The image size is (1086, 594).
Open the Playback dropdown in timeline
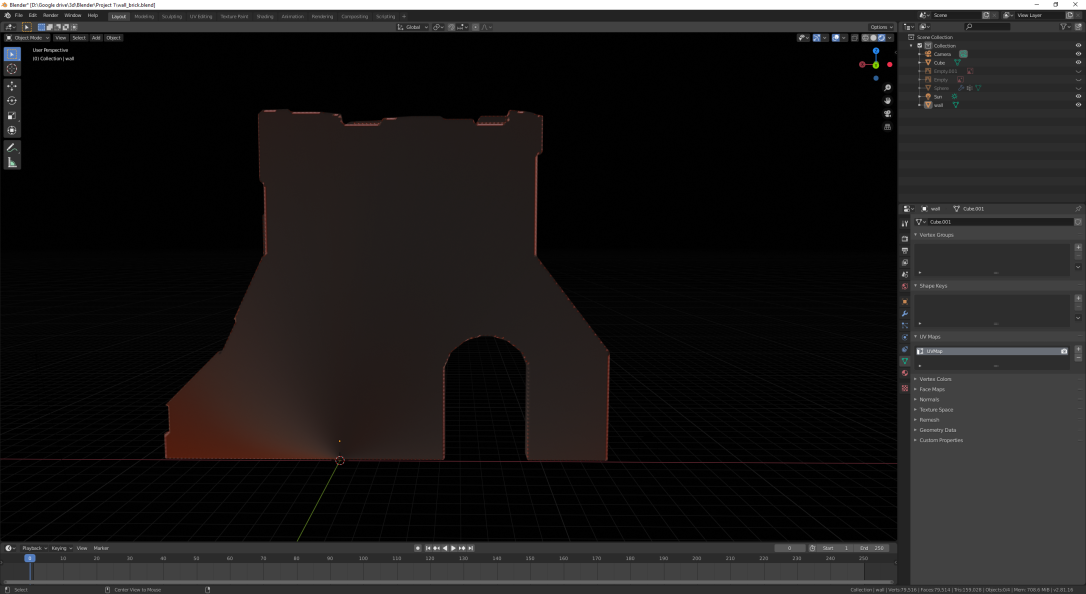[34, 548]
